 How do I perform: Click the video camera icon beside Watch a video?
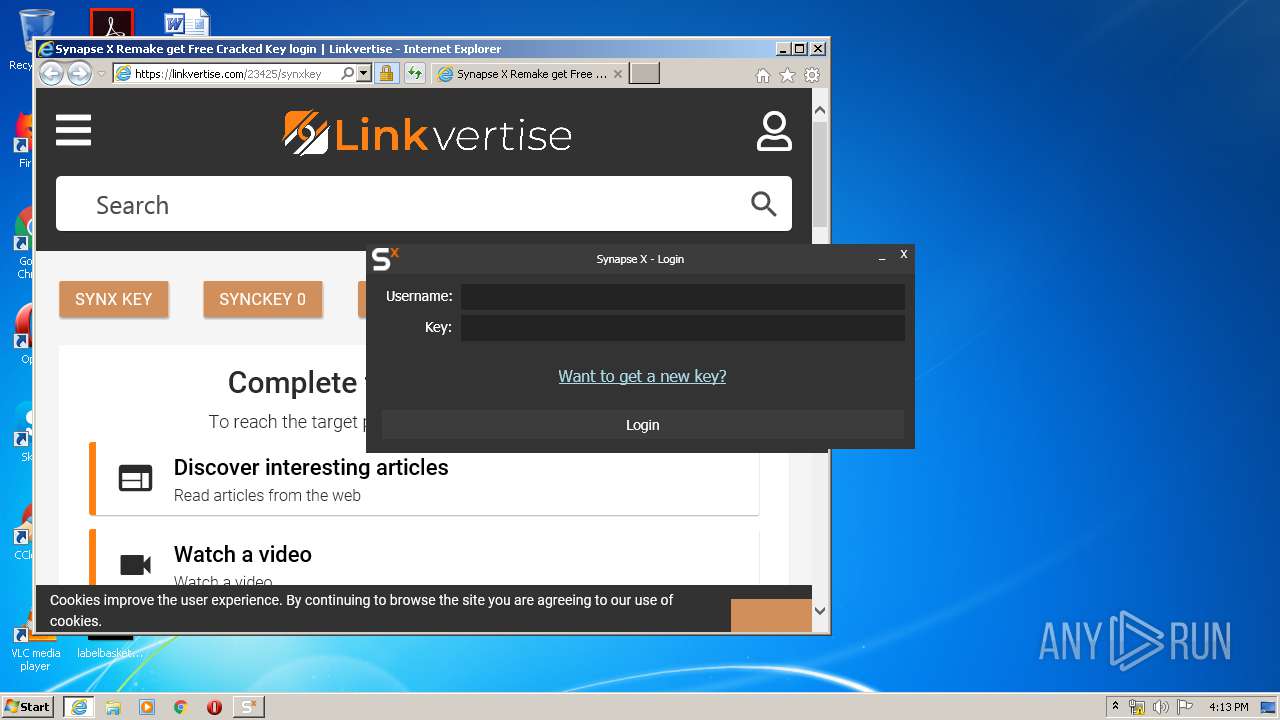point(135,565)
